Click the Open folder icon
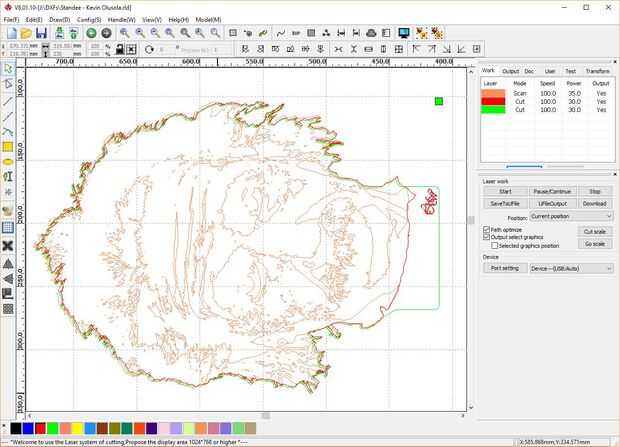The image size is (620, 447). [x=26, y=33]
